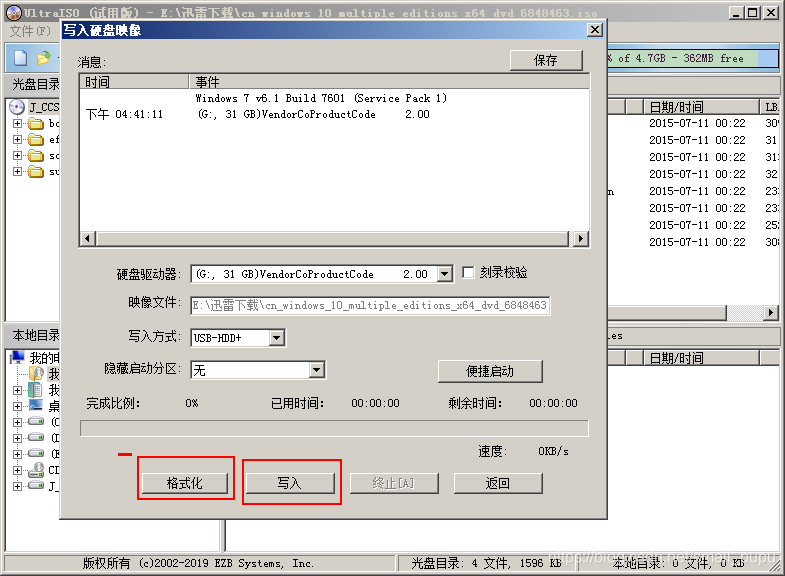
Task: Close the Write Disk Image dialog
Action: 594,30
